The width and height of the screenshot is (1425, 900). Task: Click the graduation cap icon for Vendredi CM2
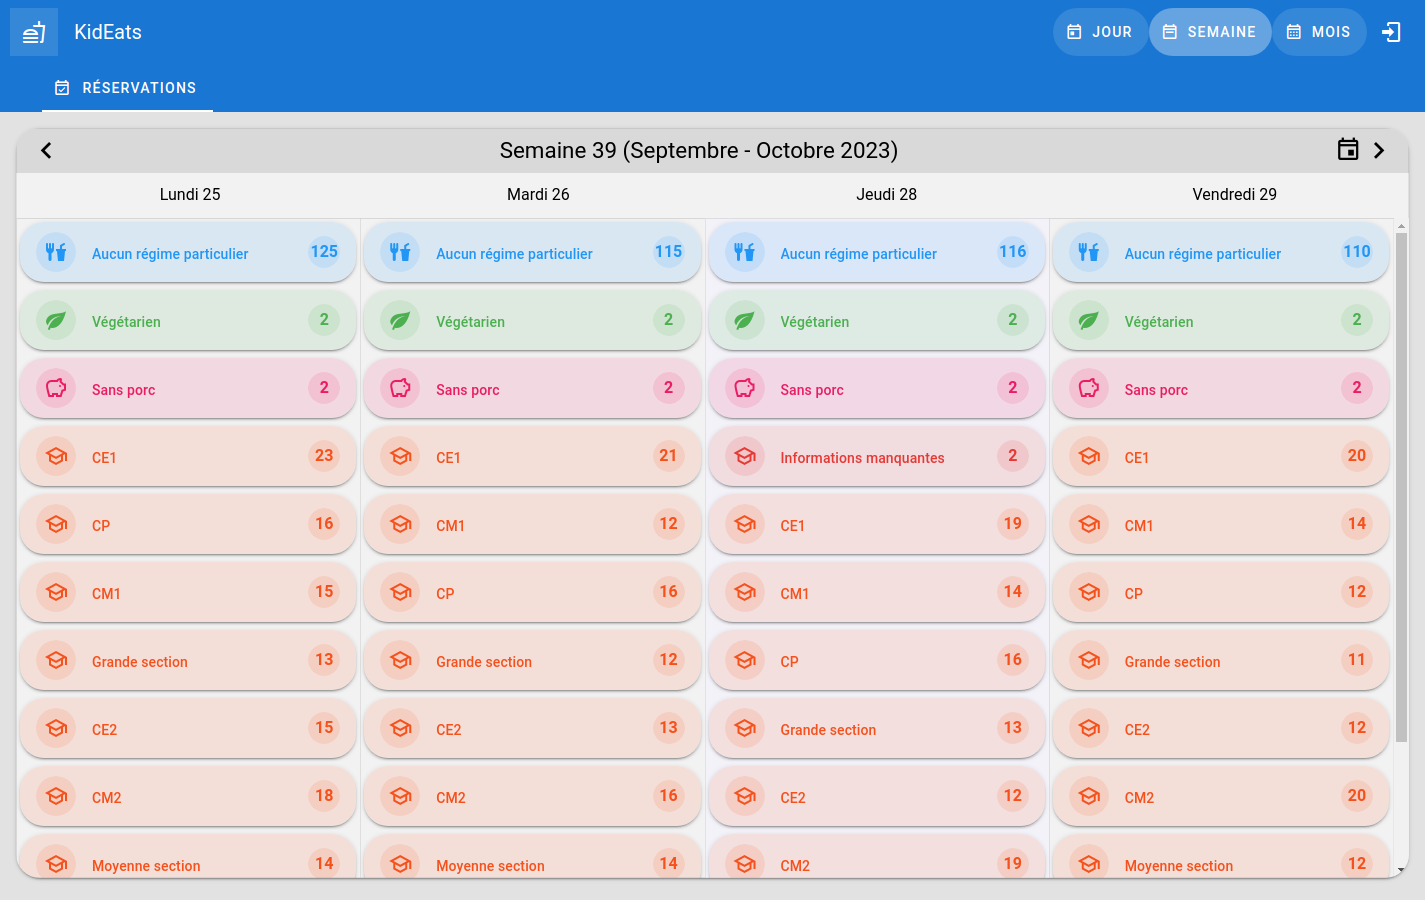pos(1089,796)
